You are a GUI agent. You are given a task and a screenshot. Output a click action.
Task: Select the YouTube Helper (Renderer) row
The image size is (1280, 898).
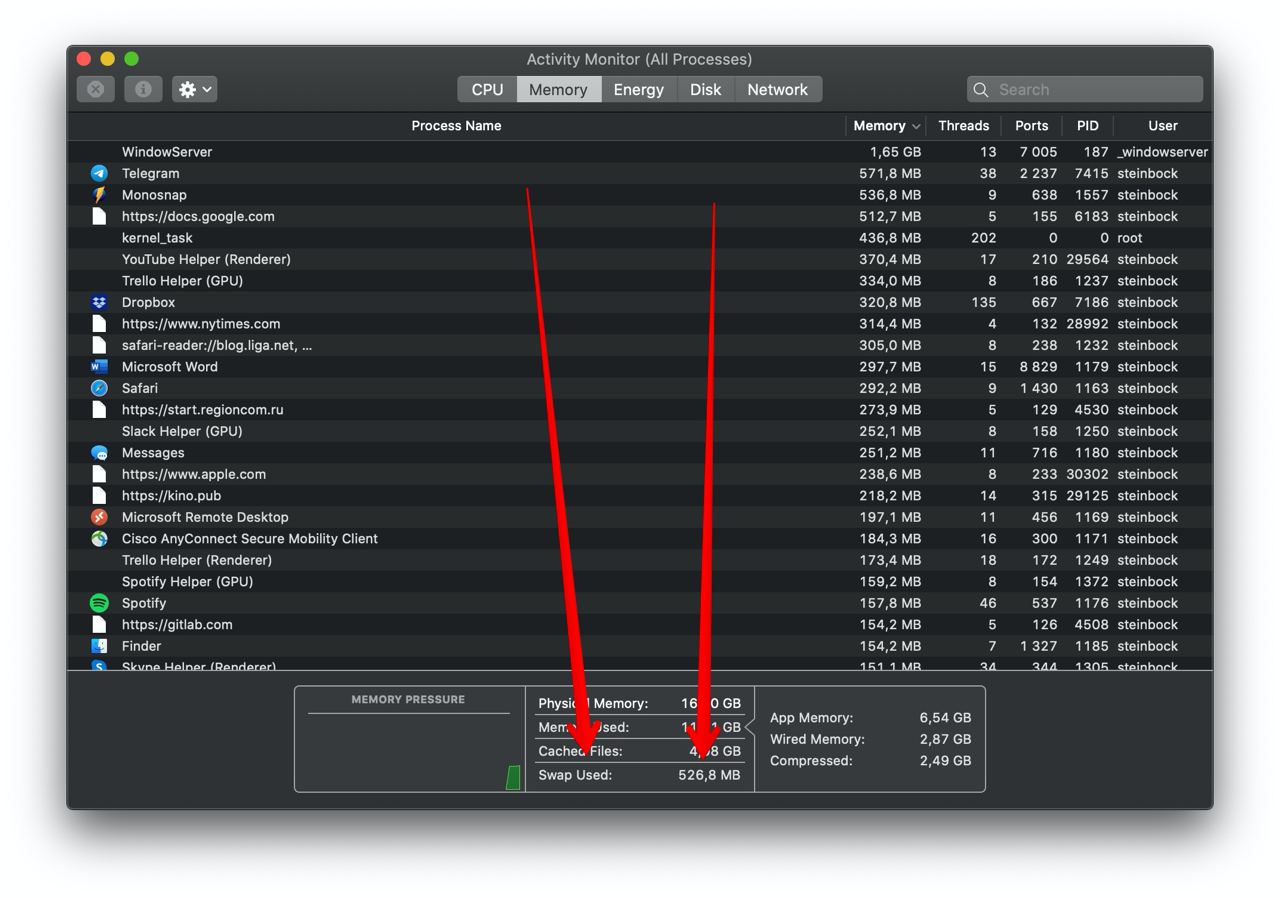tap(640, 259)
